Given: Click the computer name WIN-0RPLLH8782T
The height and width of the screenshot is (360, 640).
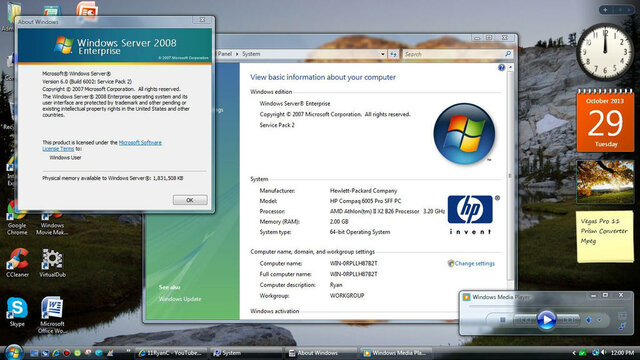Looking at the screenshot, I should (x=353, y=264).
